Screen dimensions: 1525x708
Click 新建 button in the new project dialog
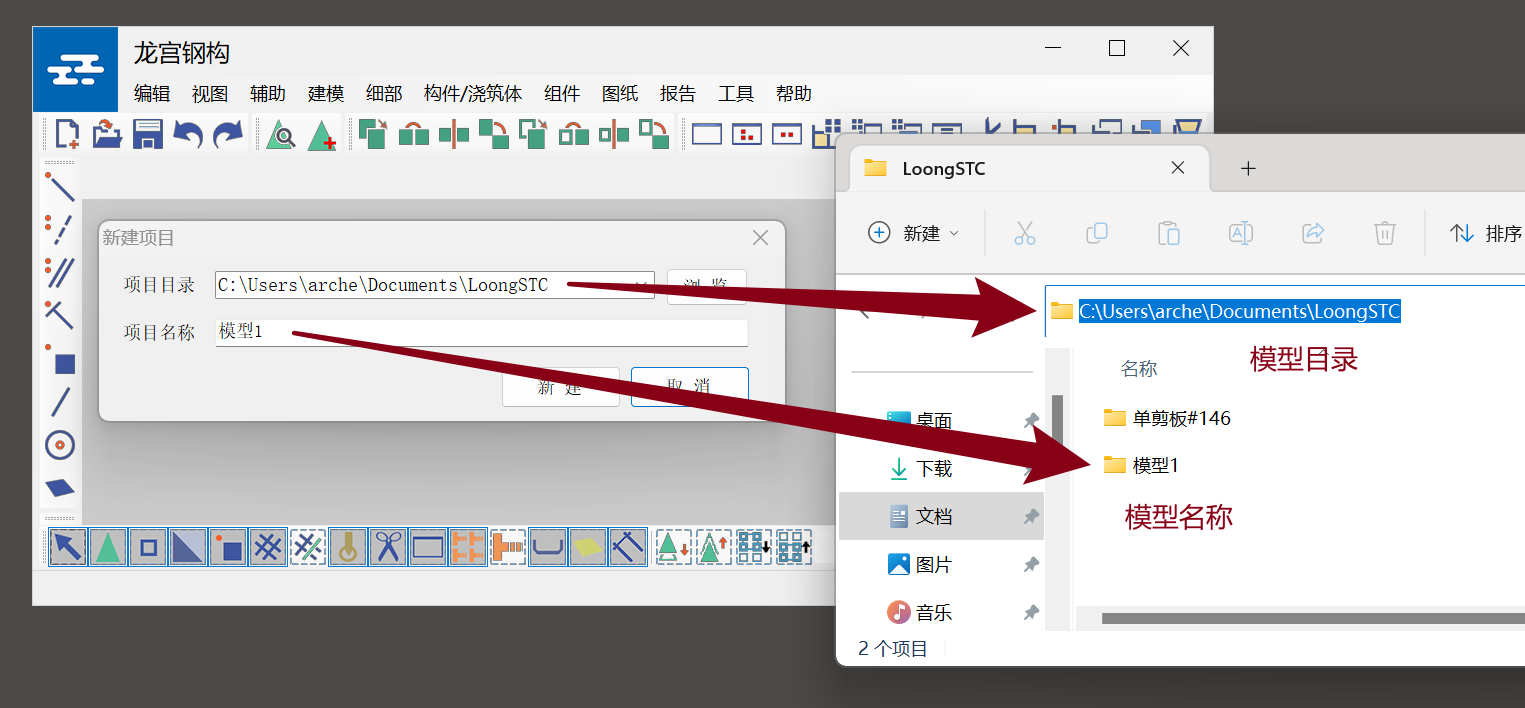click(561, 387)
